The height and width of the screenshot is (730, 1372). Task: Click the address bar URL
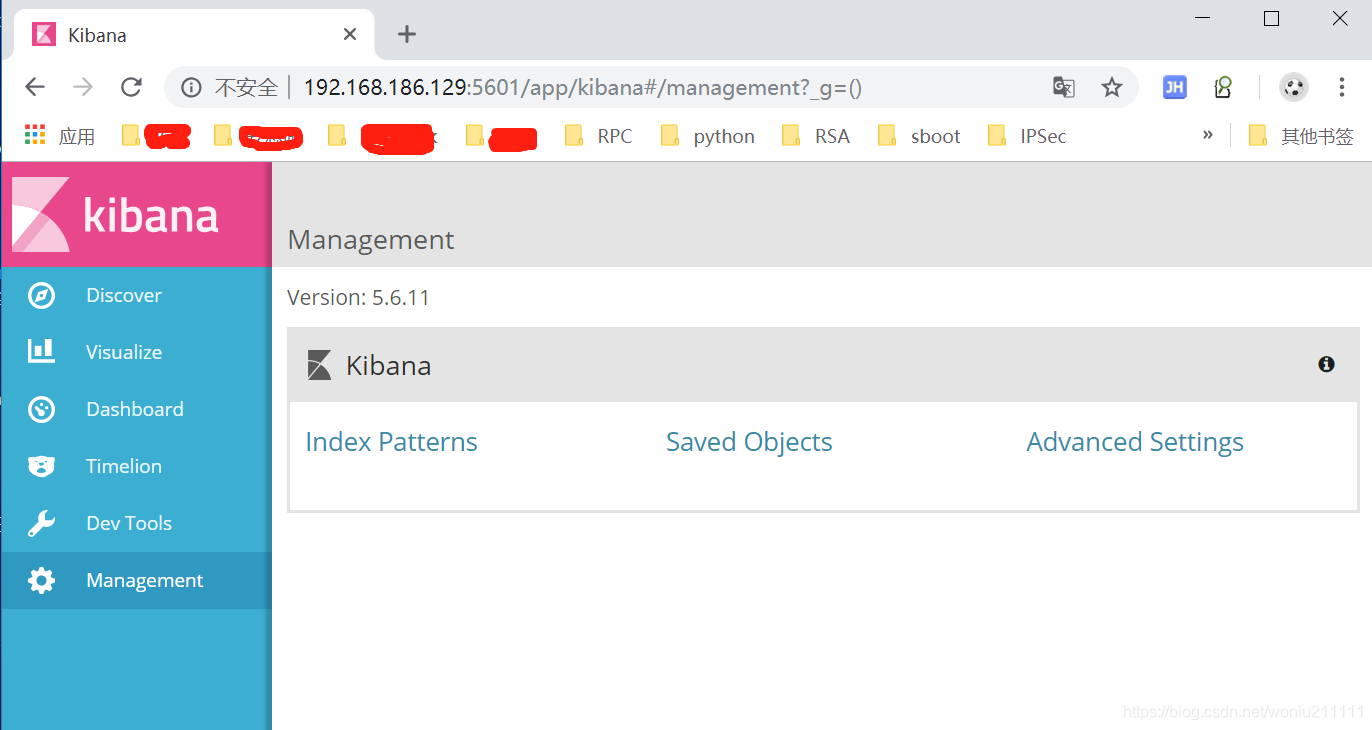click(582, 88)
